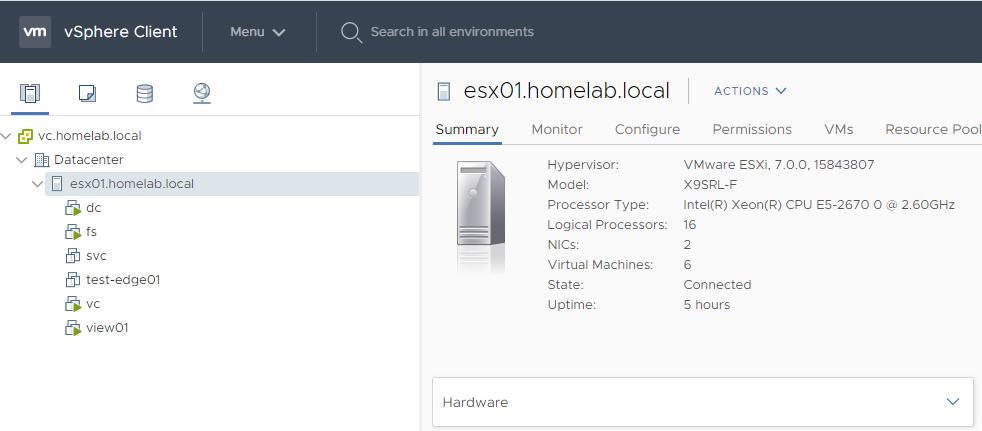Click the Logical Processors value 16
Viewport: 982px width, 431px height.
[690, 225]
